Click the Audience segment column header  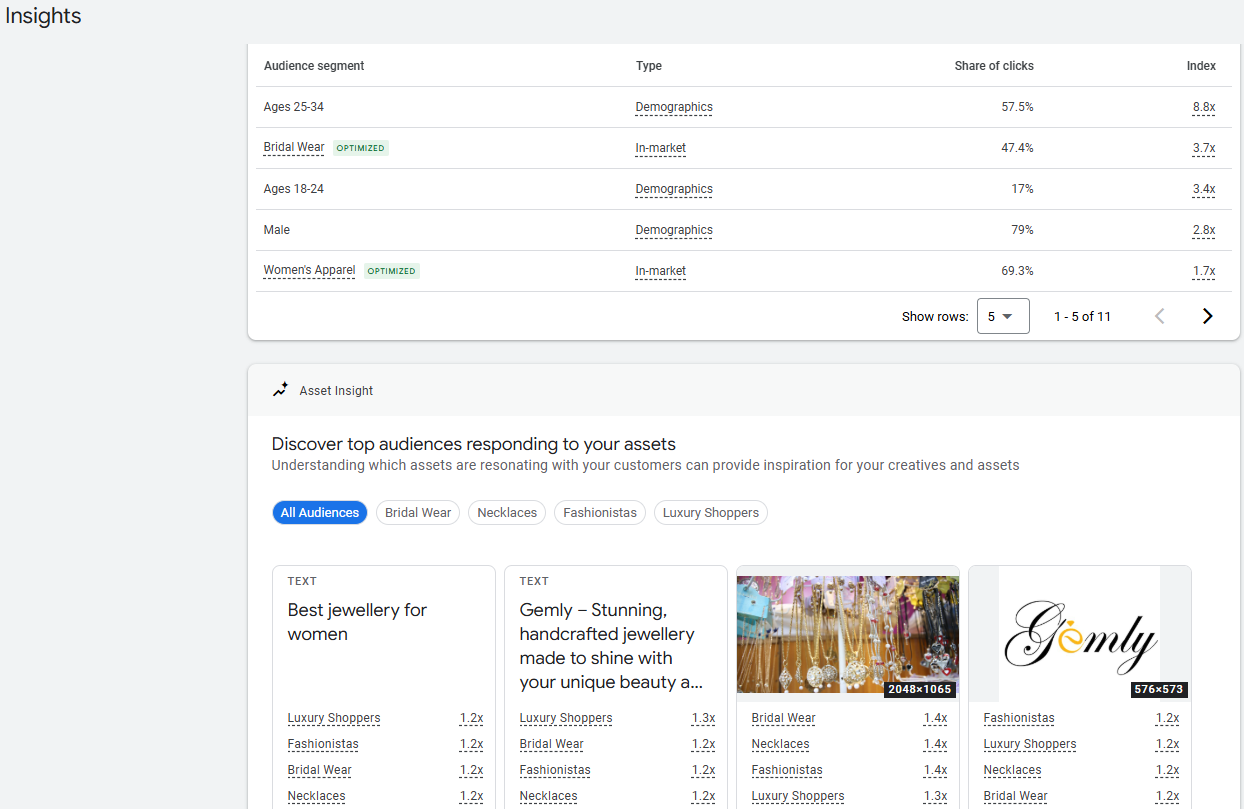coord(314,66)
